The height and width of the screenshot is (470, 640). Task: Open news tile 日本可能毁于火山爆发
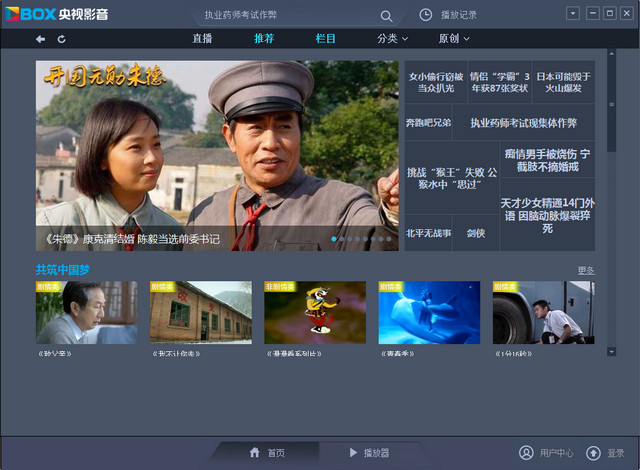[x=563, y=82]
